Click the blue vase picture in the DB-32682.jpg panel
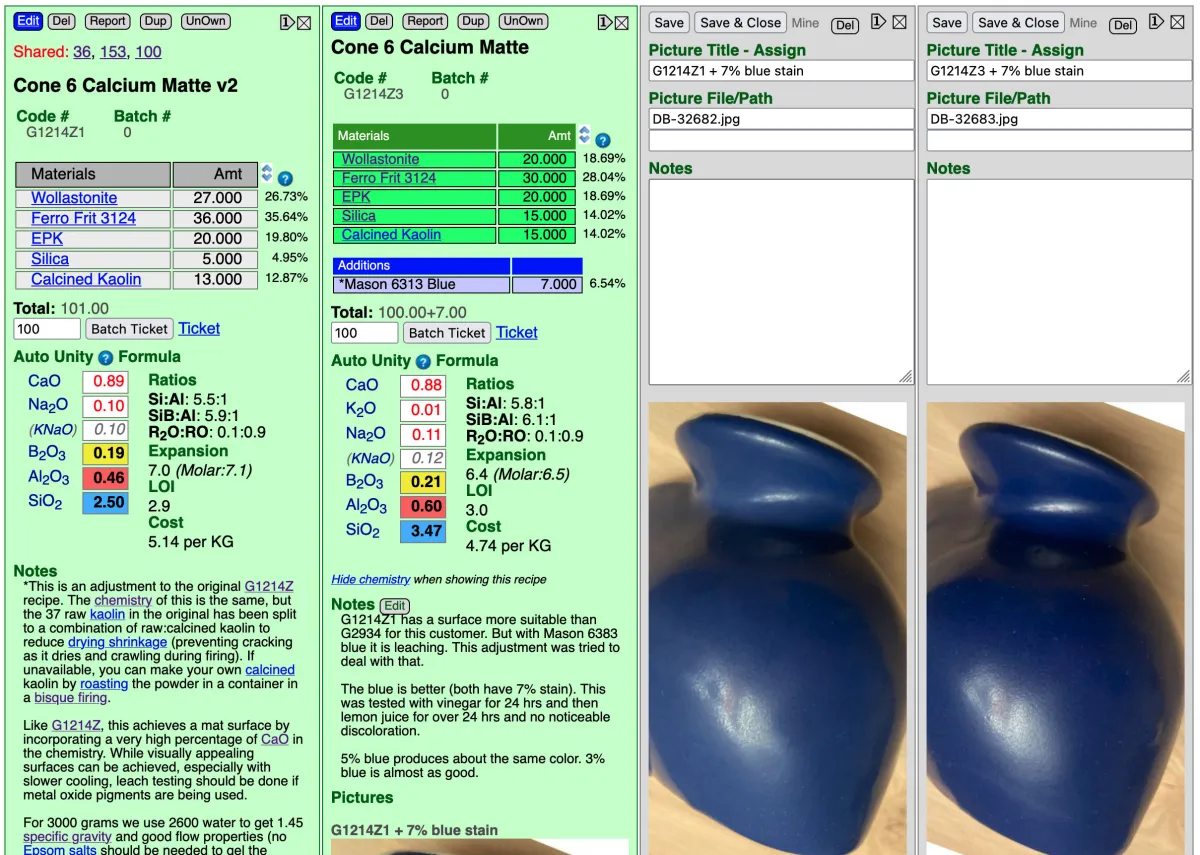 [778, 628]
